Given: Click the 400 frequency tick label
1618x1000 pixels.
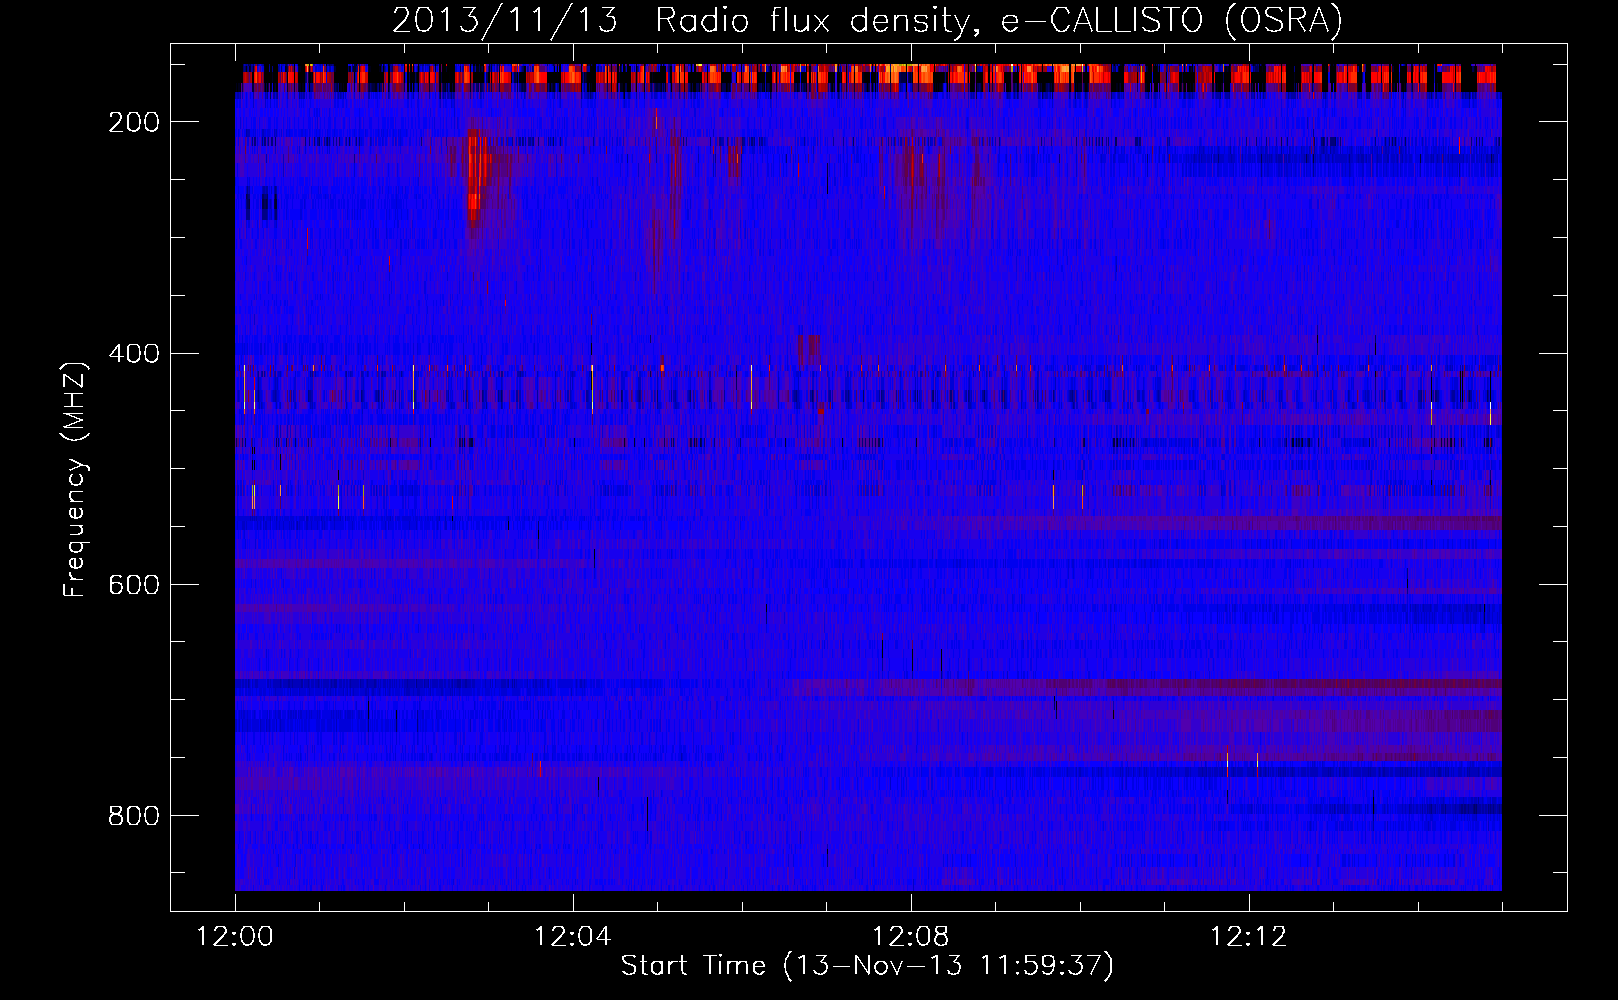Looking at the screenshot, I should [x=134, y=353].
